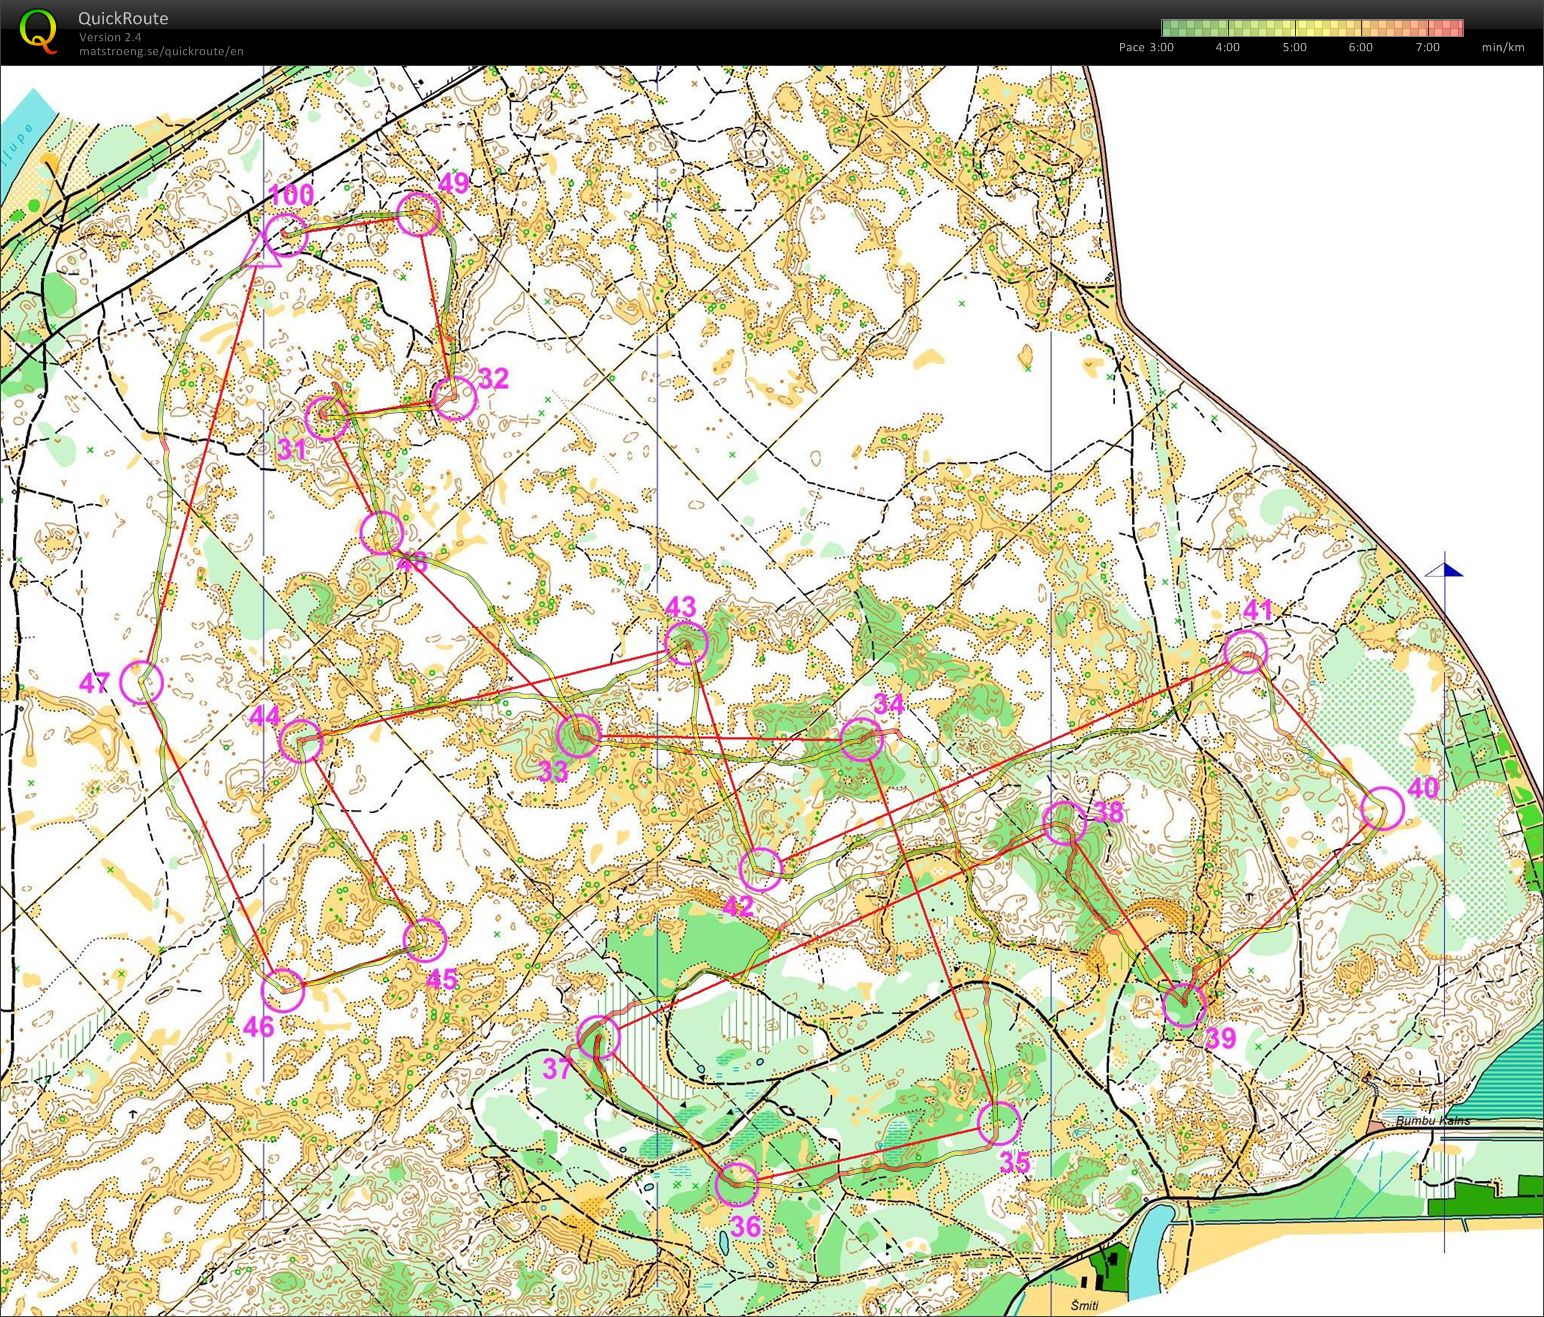Click the start triangle near control 100
This screenshot has width=1544, height=1317.
[x=261, y=252]
